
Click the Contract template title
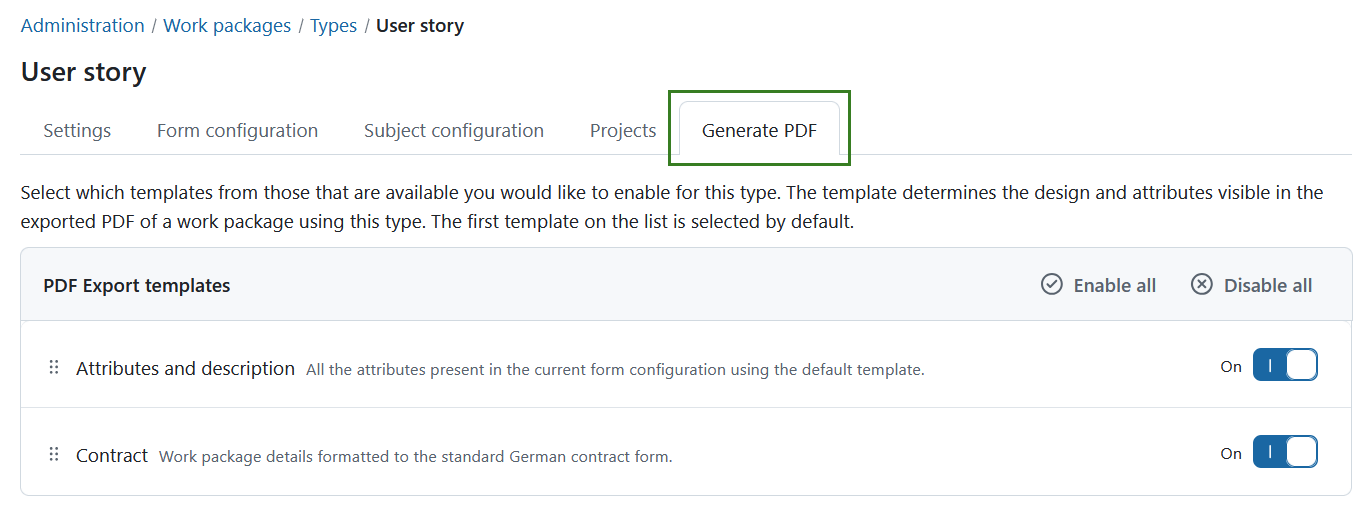point(112,456)
